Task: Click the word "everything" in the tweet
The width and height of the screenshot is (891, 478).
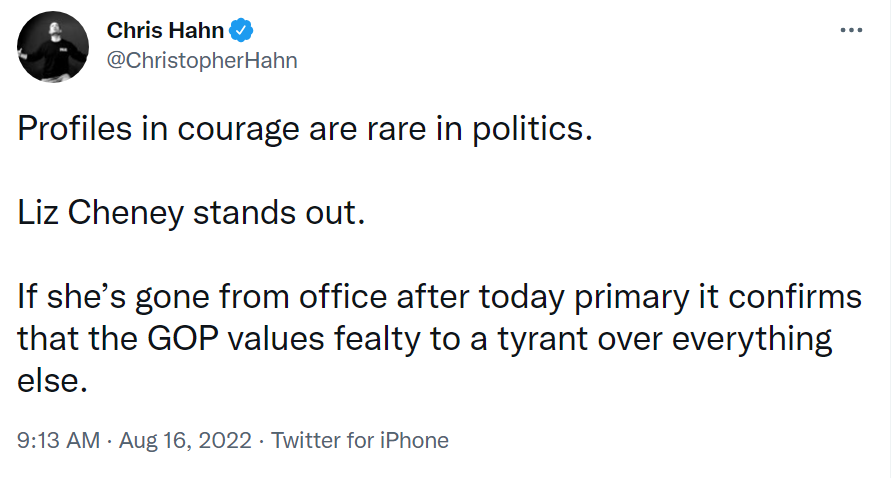Action: (x=751, y=339)
